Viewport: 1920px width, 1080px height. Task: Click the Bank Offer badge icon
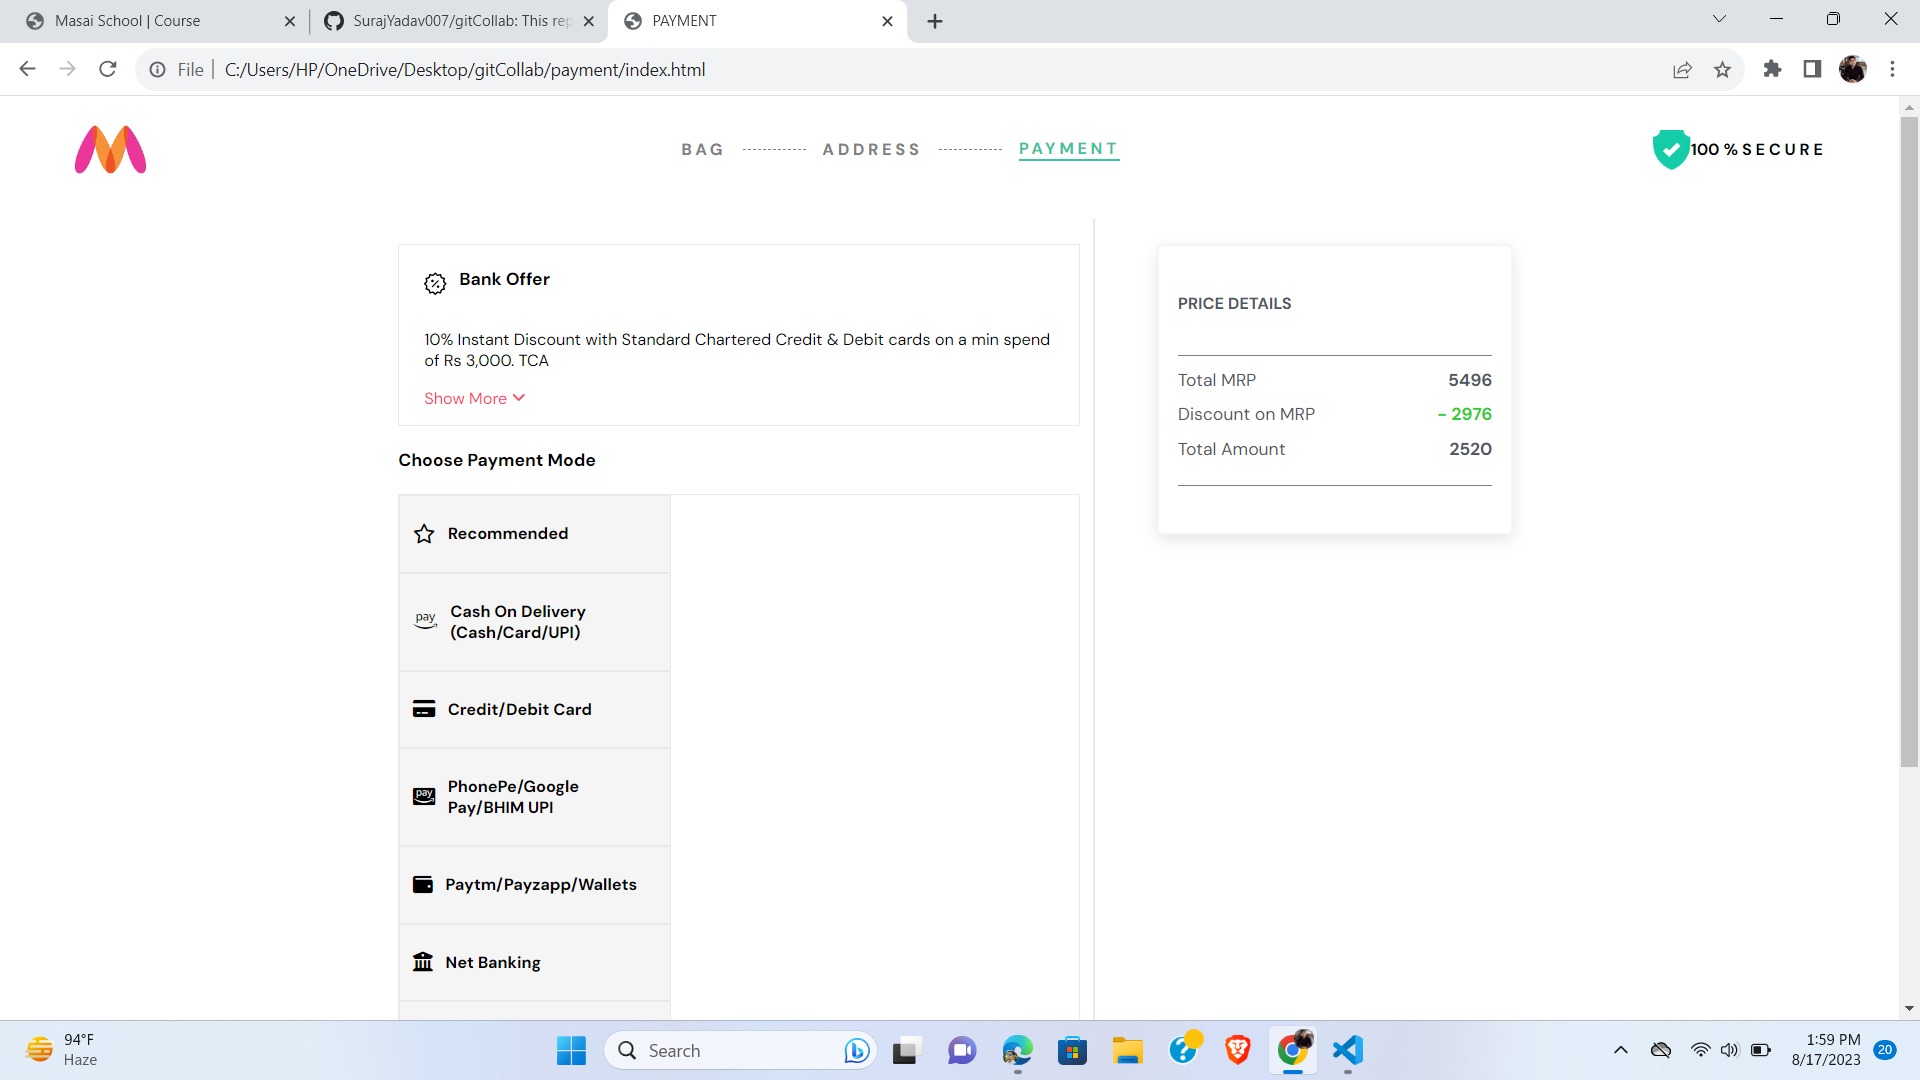(435, 283)
